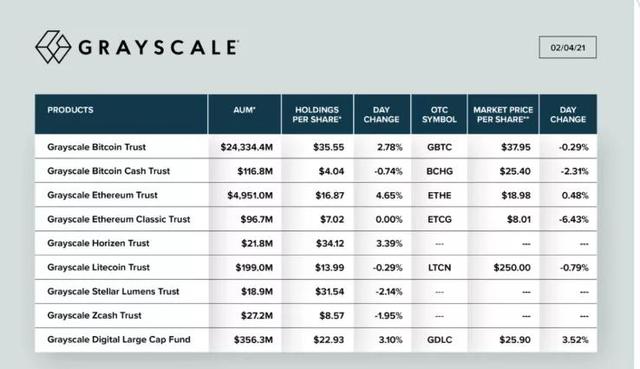The image size is (640, 369).
Task: Open Grayscale Digital Large Cap Fund
Action: tap(316, 340)
